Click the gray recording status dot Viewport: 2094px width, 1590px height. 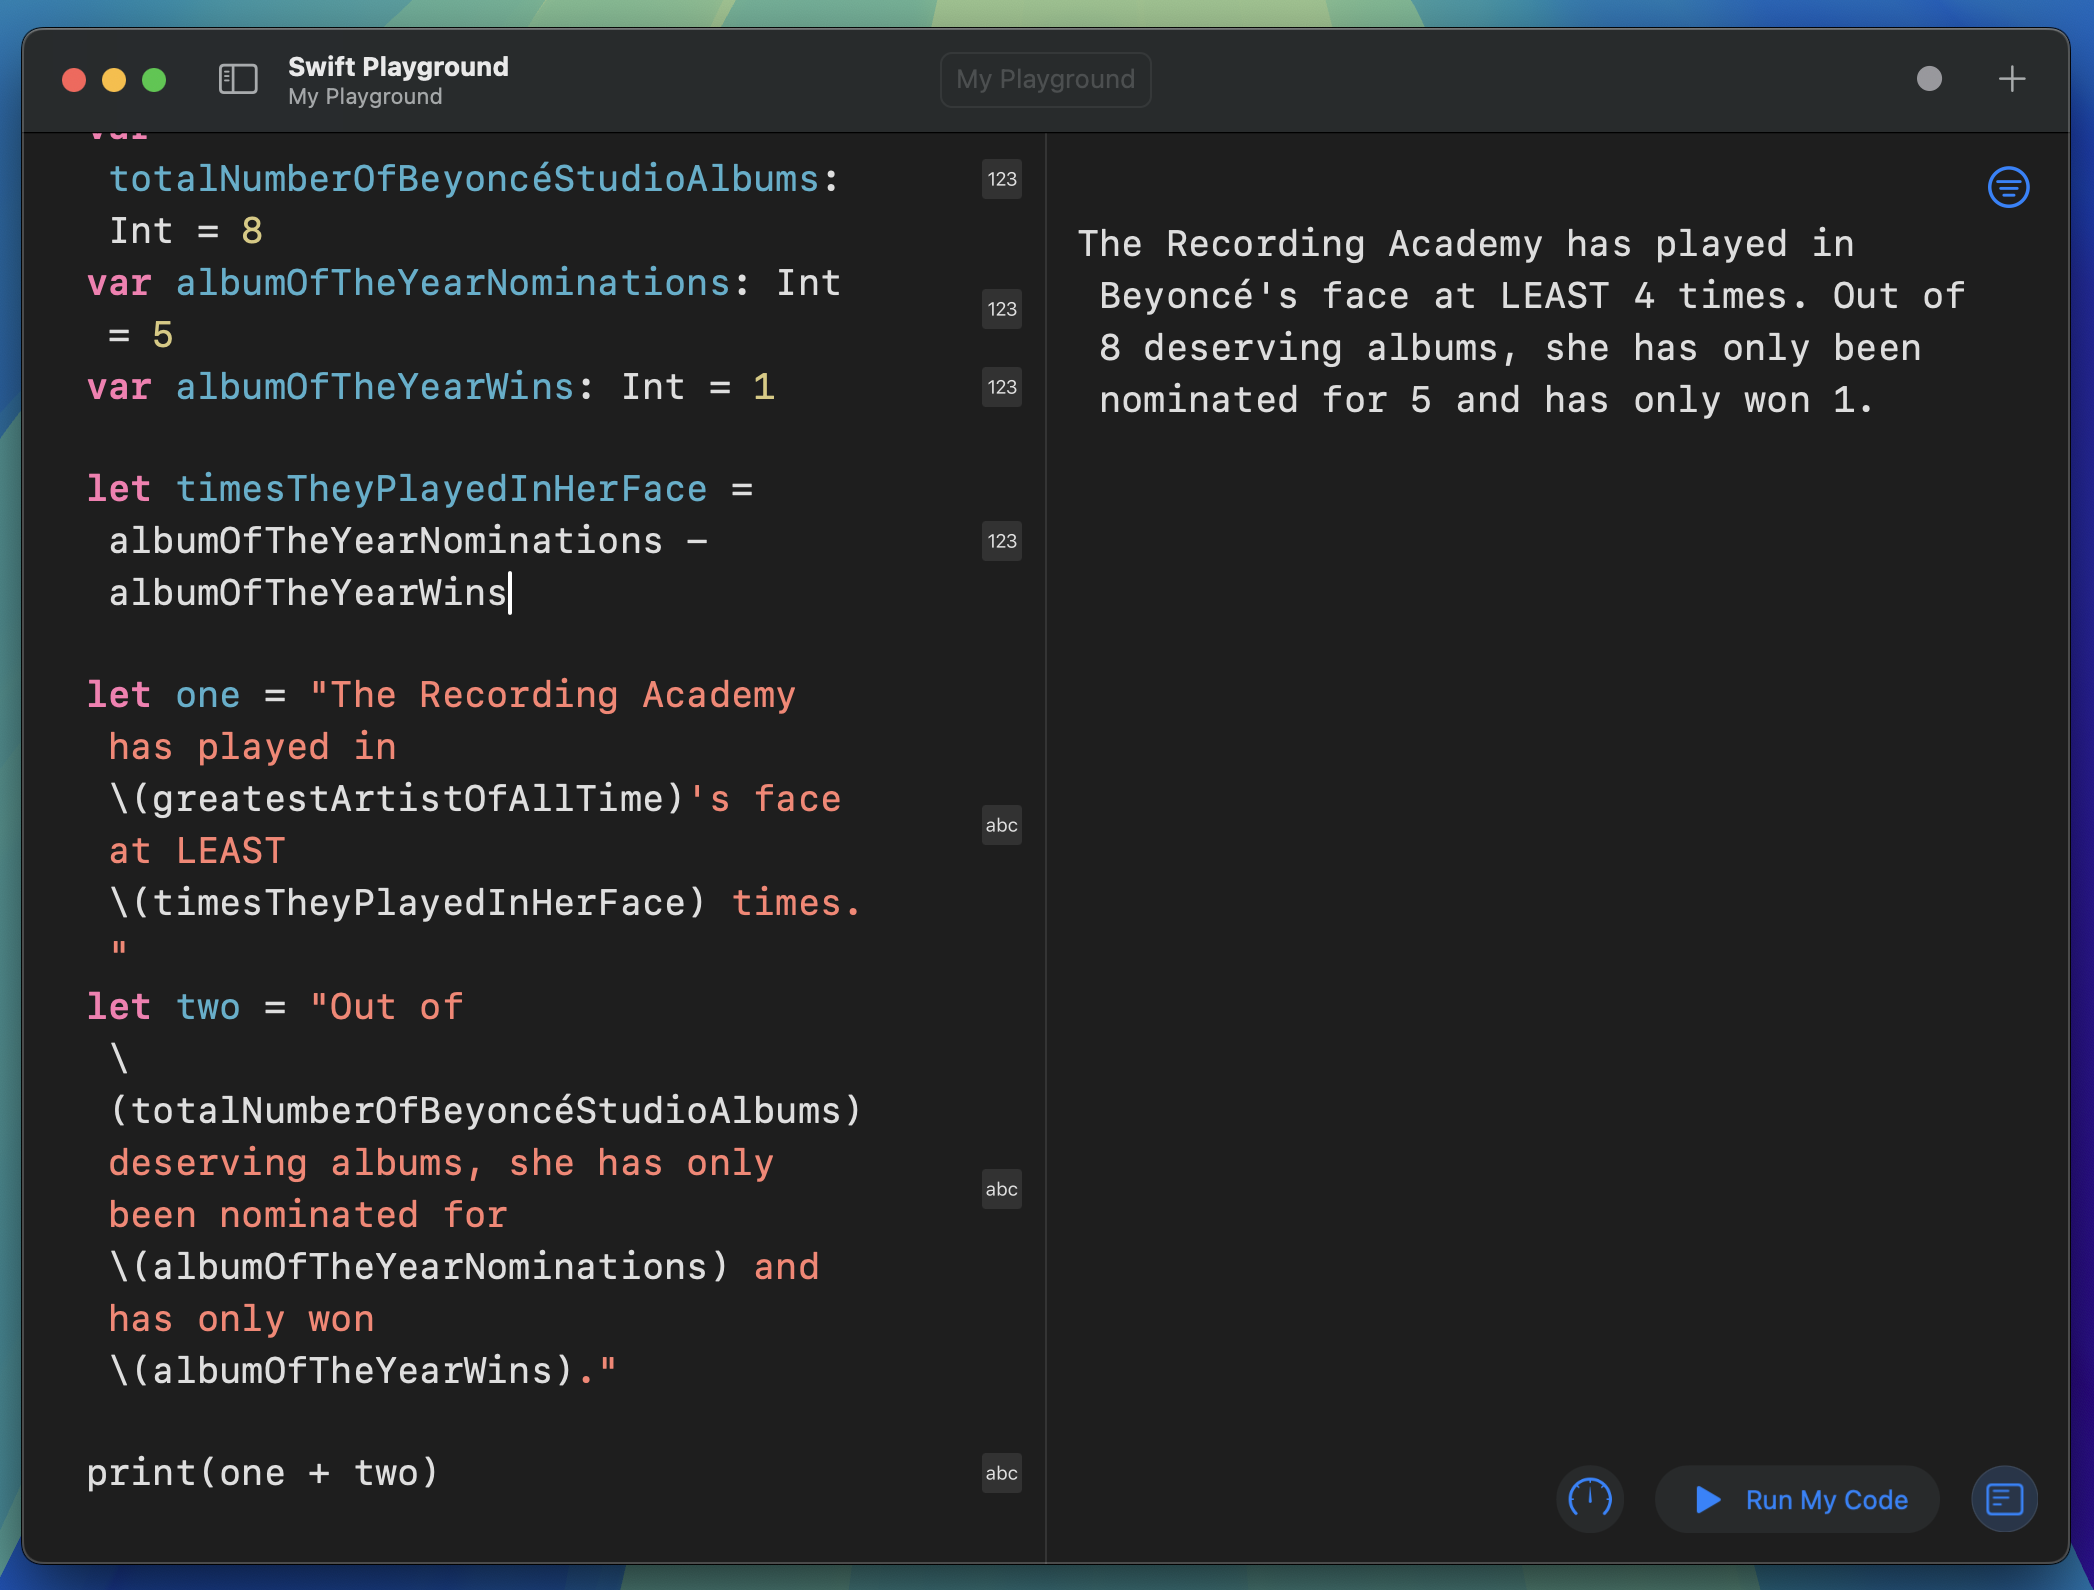1929,79
